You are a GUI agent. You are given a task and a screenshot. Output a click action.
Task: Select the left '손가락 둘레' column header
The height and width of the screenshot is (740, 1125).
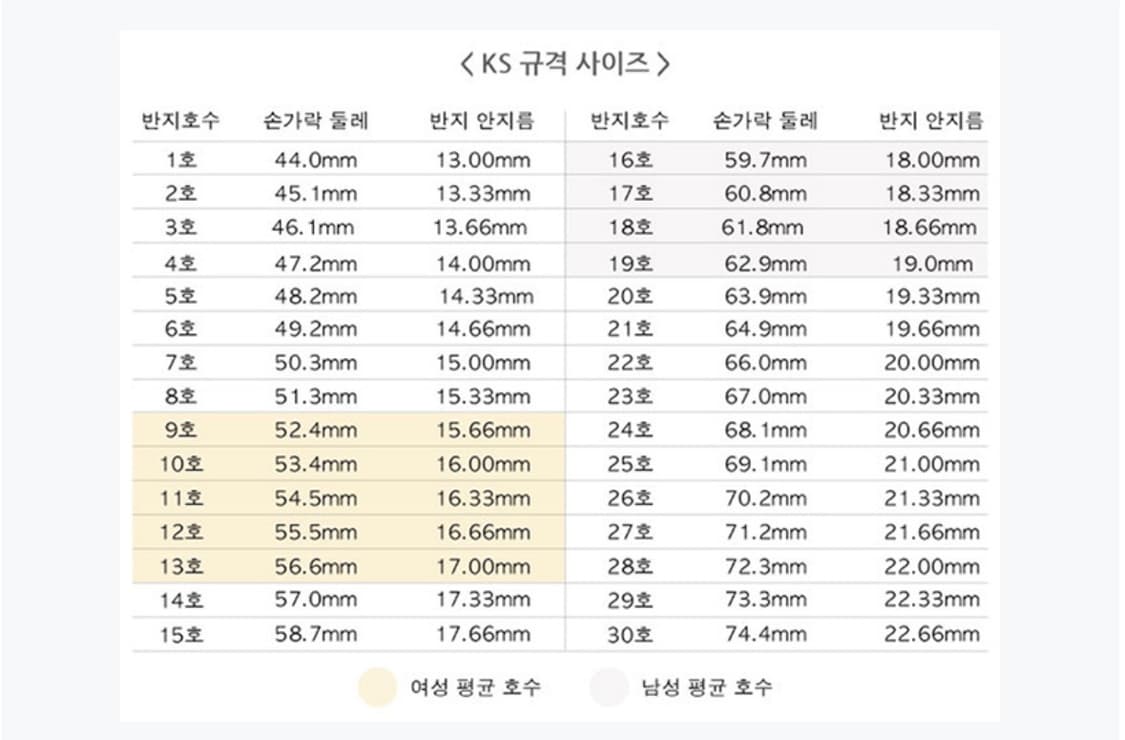click(316, 122)
